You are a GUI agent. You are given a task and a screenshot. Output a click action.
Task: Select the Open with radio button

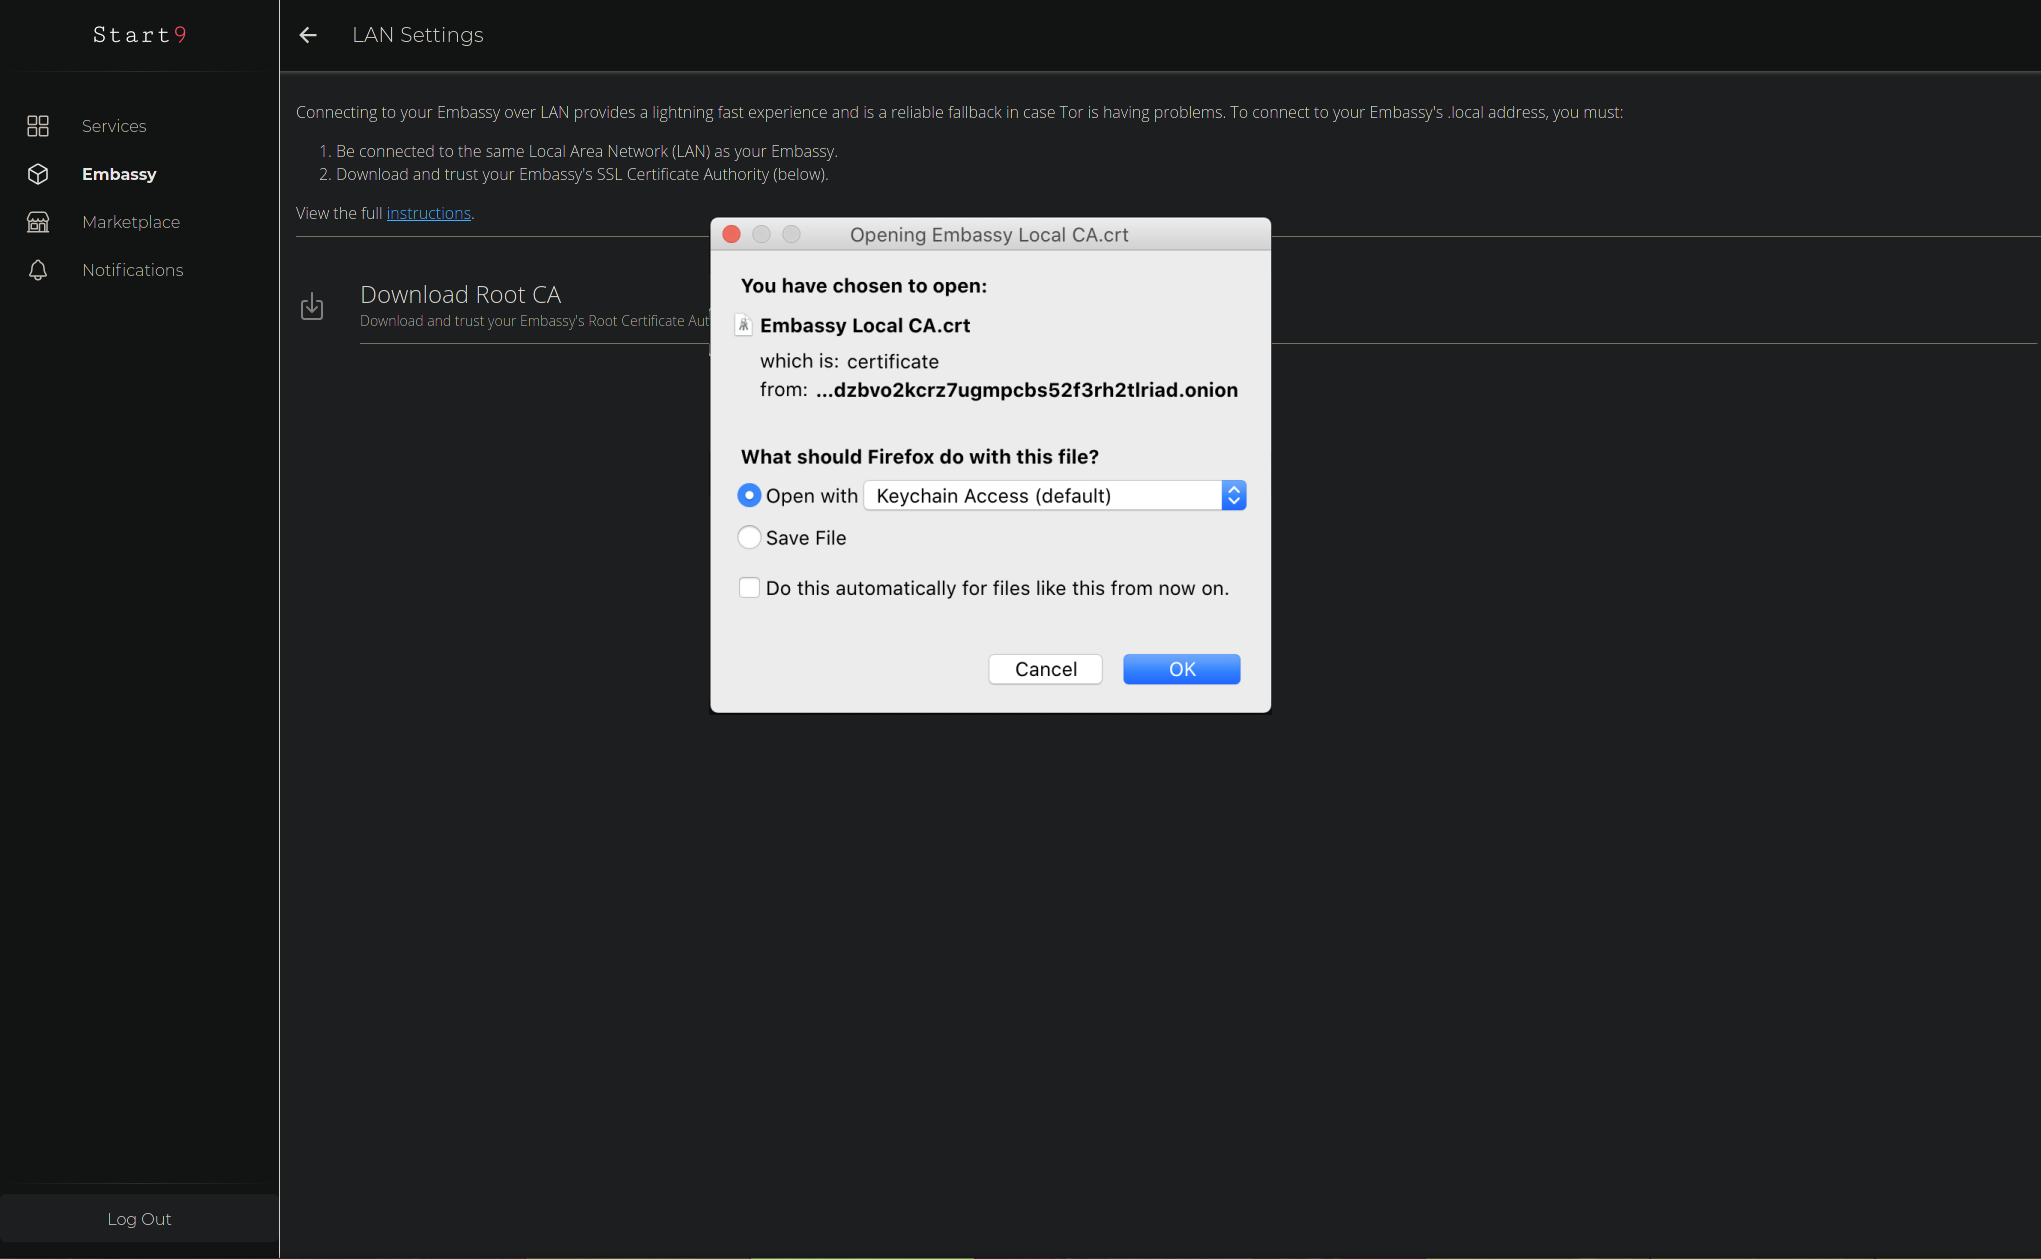pyautogui.click(x=749, y=496)
